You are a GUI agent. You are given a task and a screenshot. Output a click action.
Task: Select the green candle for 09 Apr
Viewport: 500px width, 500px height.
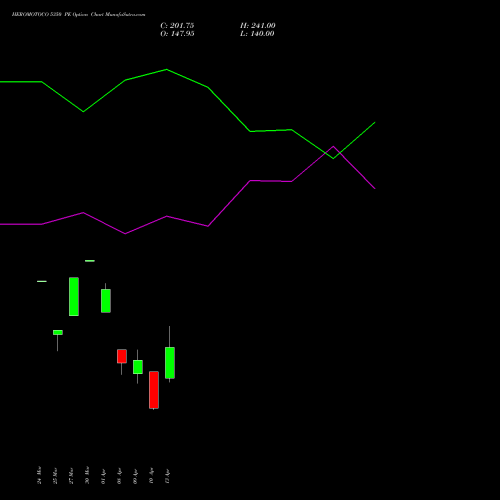pos(138,367)
